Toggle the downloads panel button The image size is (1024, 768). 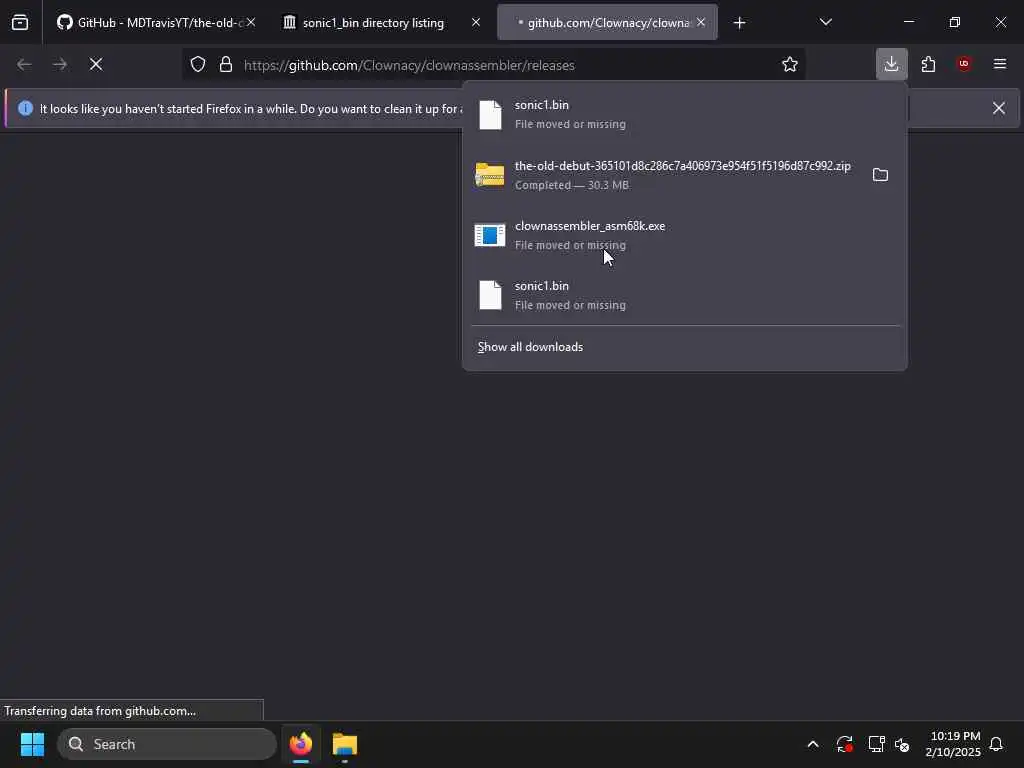(x=891, y=64)
